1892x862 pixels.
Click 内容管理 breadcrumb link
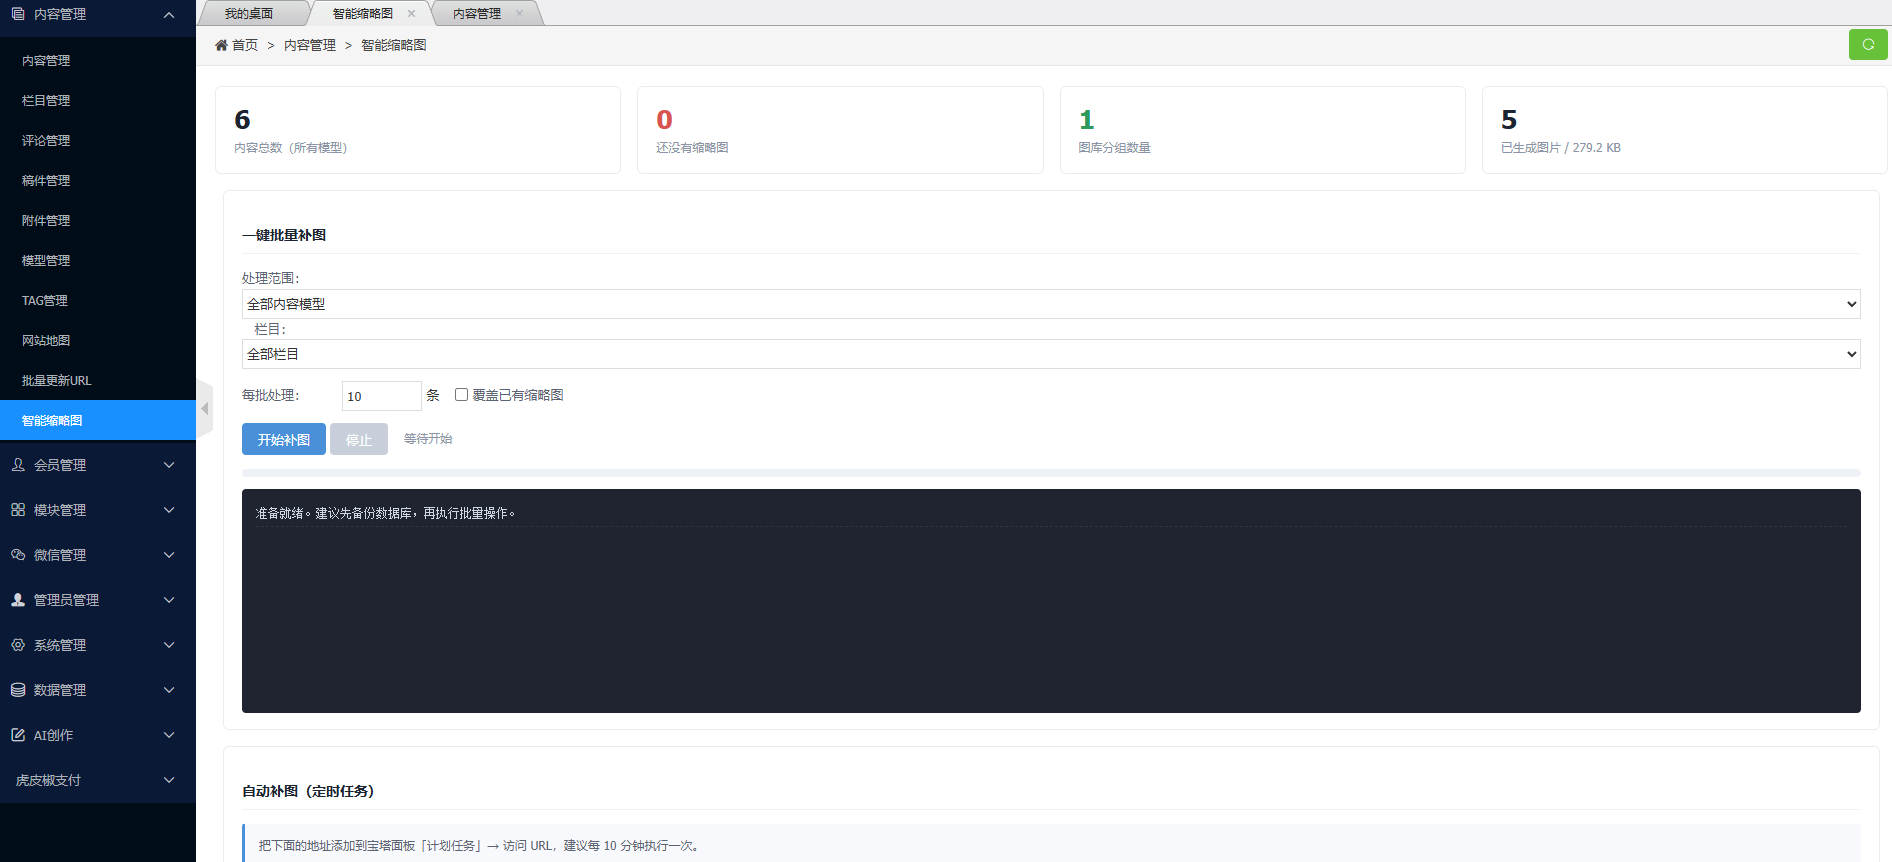pos(310,45)
